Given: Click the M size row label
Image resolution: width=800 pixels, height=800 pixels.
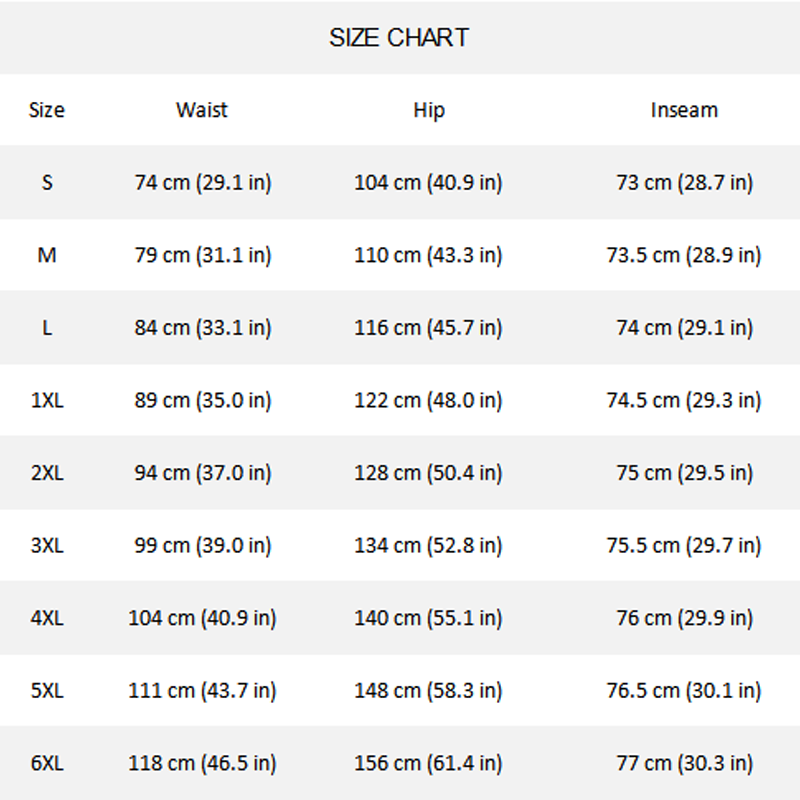Looking at the screenshot, I should pos(47,255).
